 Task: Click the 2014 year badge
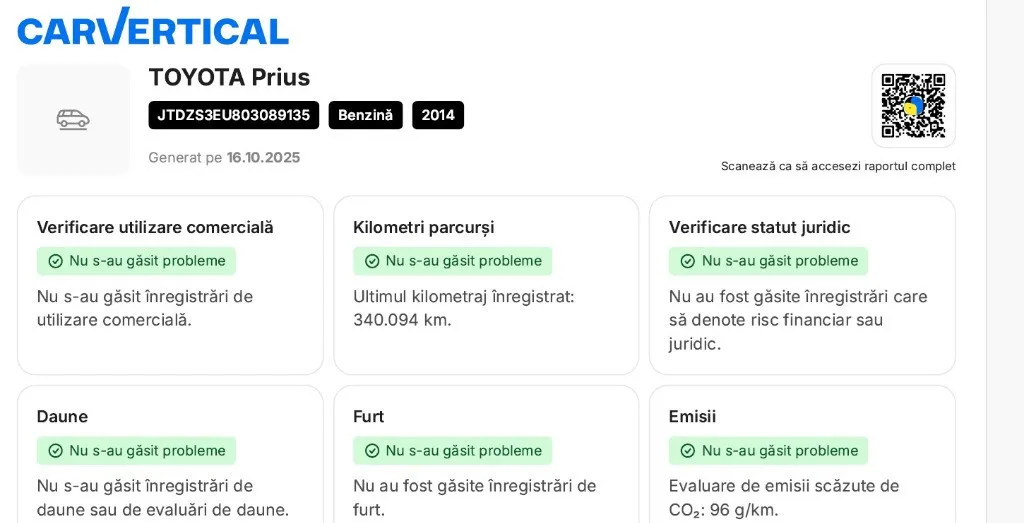pos(438,115)
